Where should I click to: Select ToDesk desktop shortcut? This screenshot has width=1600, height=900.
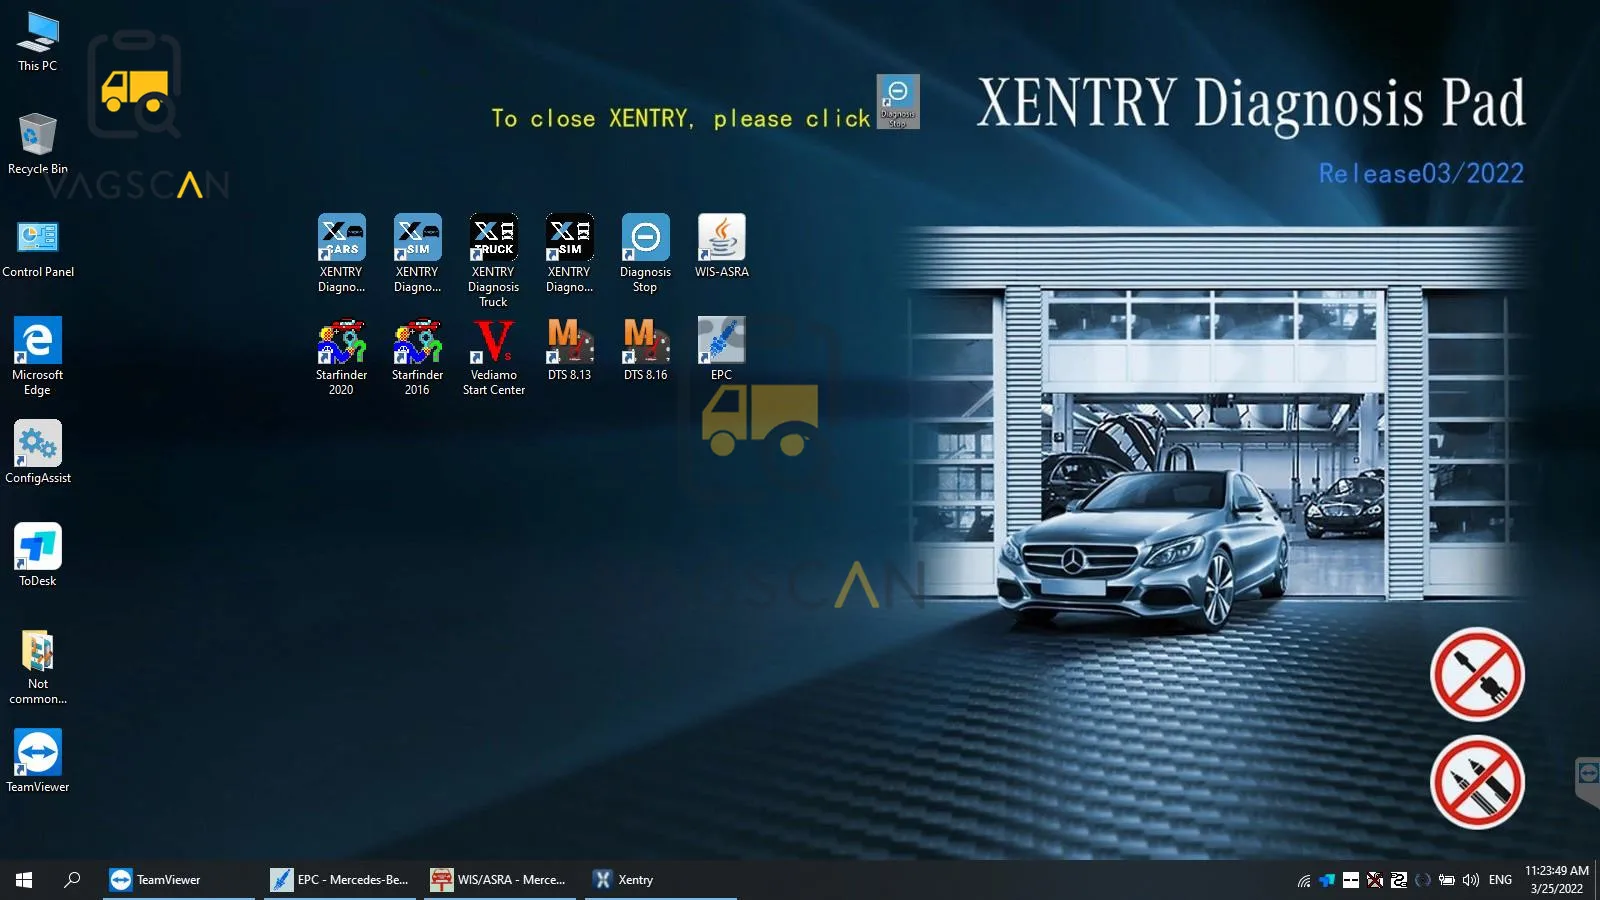click(38, 555)
